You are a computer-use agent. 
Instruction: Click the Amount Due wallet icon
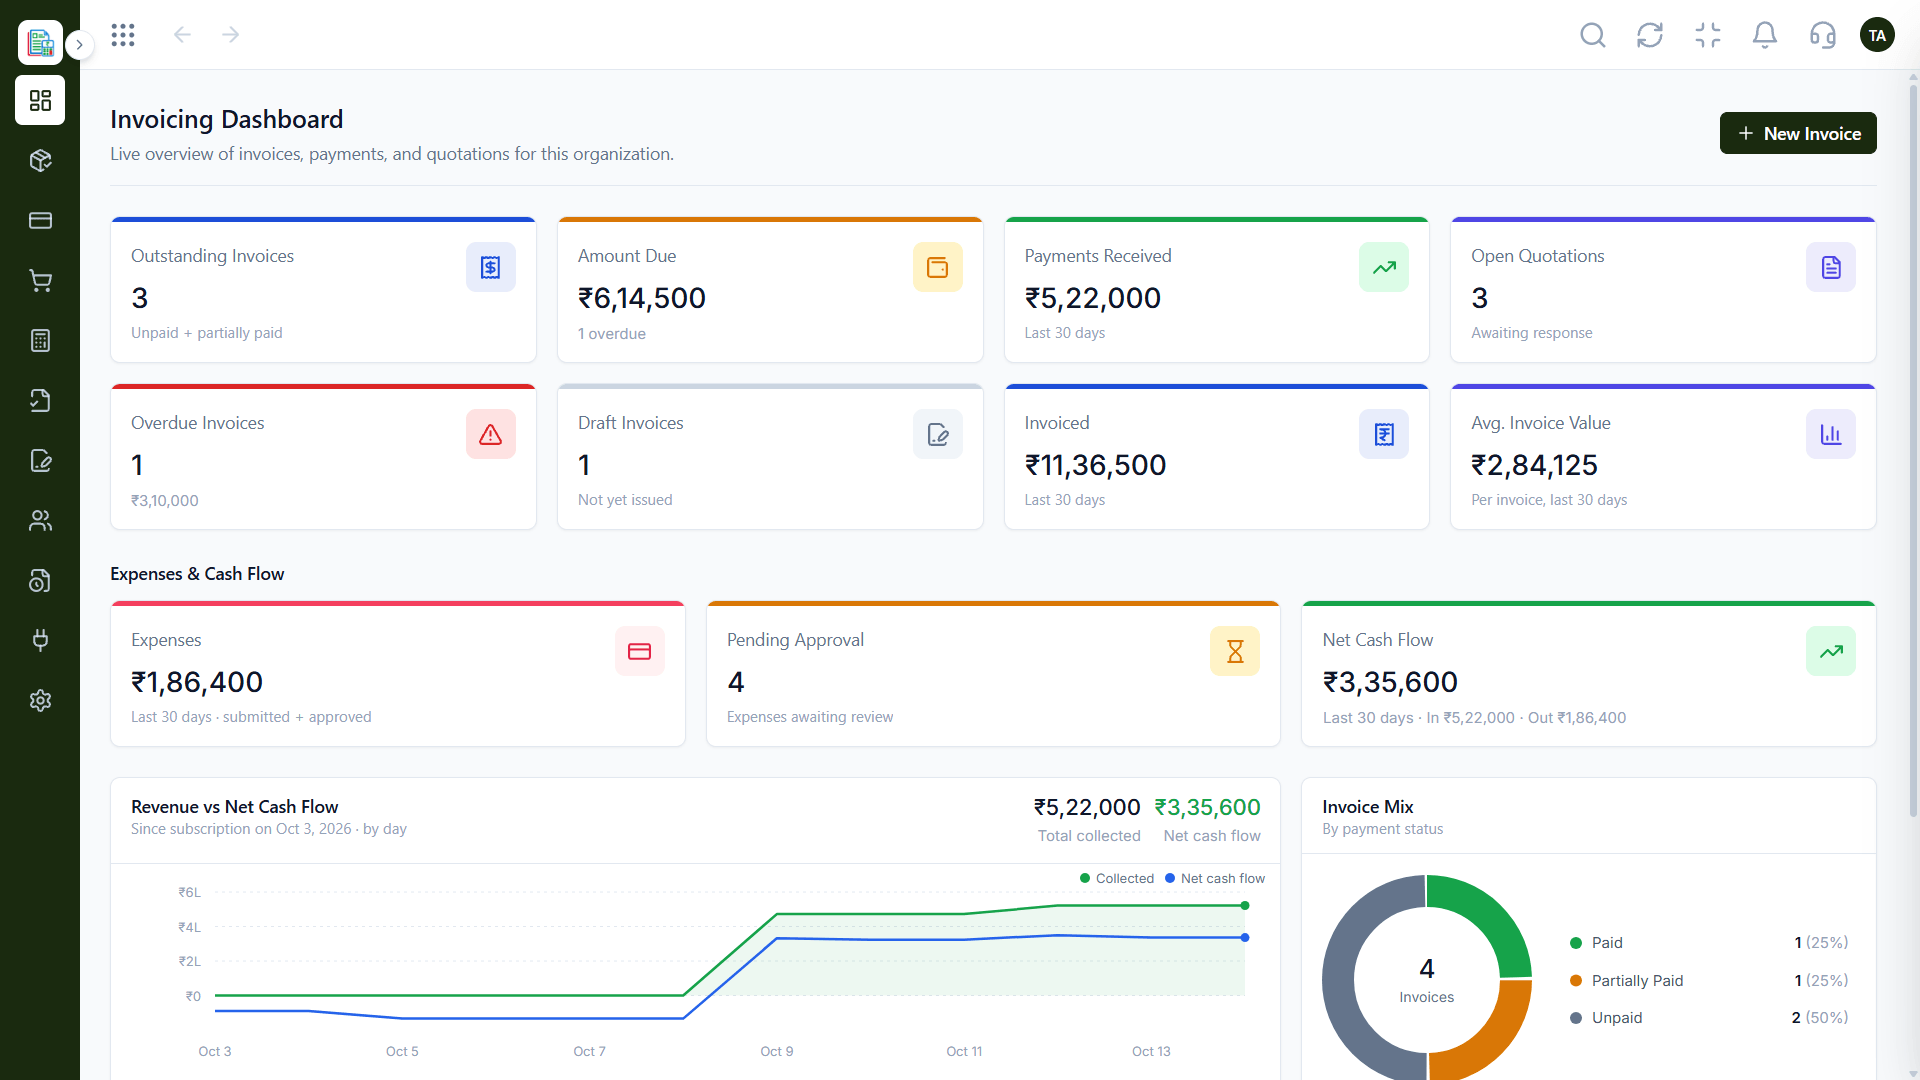[937, 267]
